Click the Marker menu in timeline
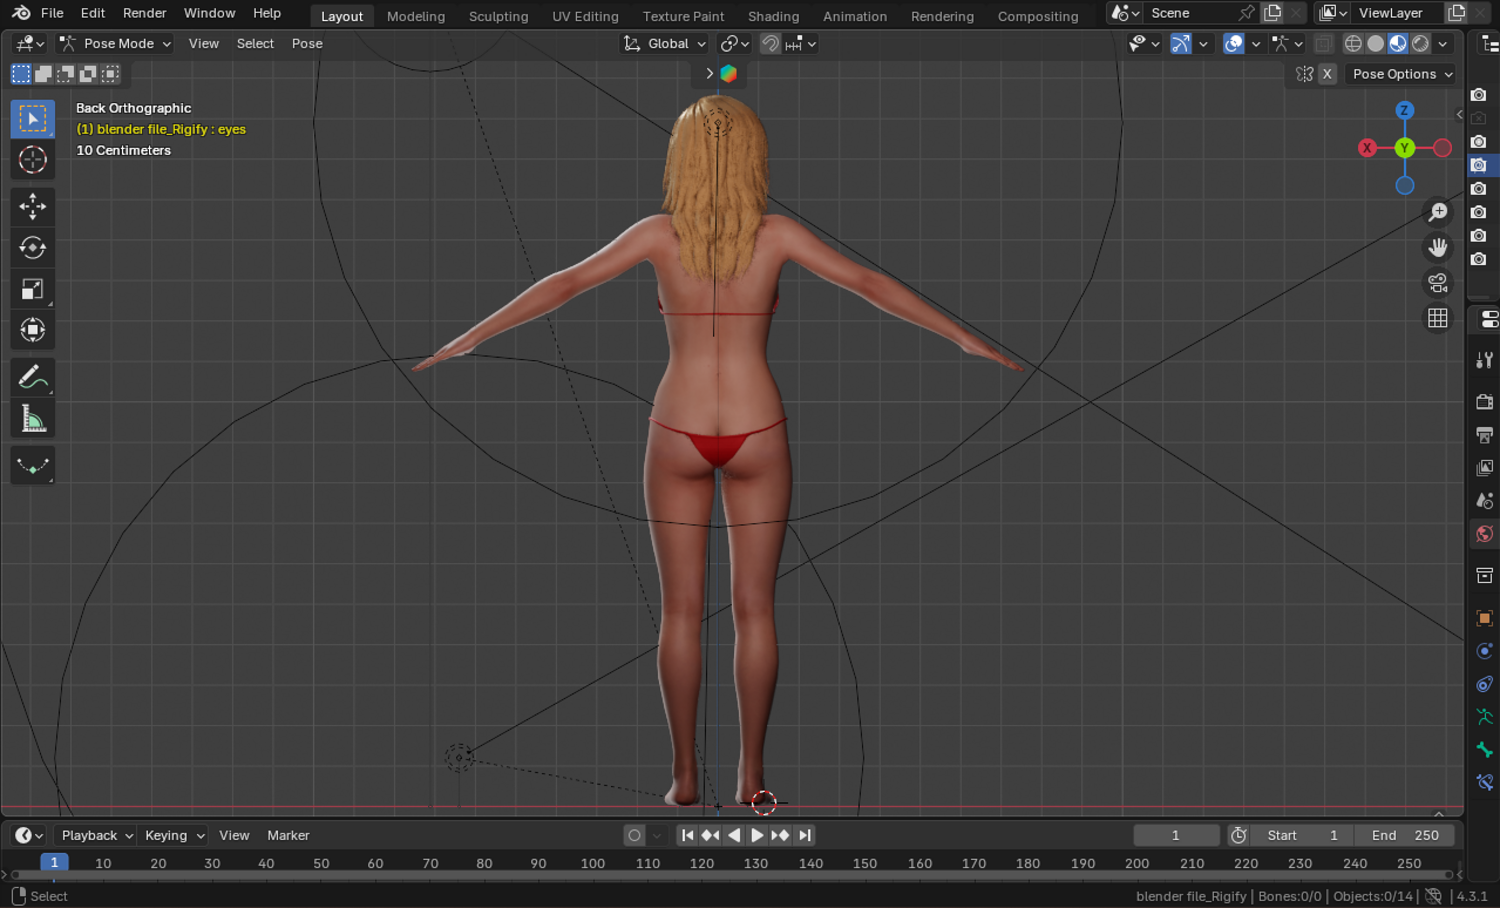1500x908 pixels. (288, 835)
